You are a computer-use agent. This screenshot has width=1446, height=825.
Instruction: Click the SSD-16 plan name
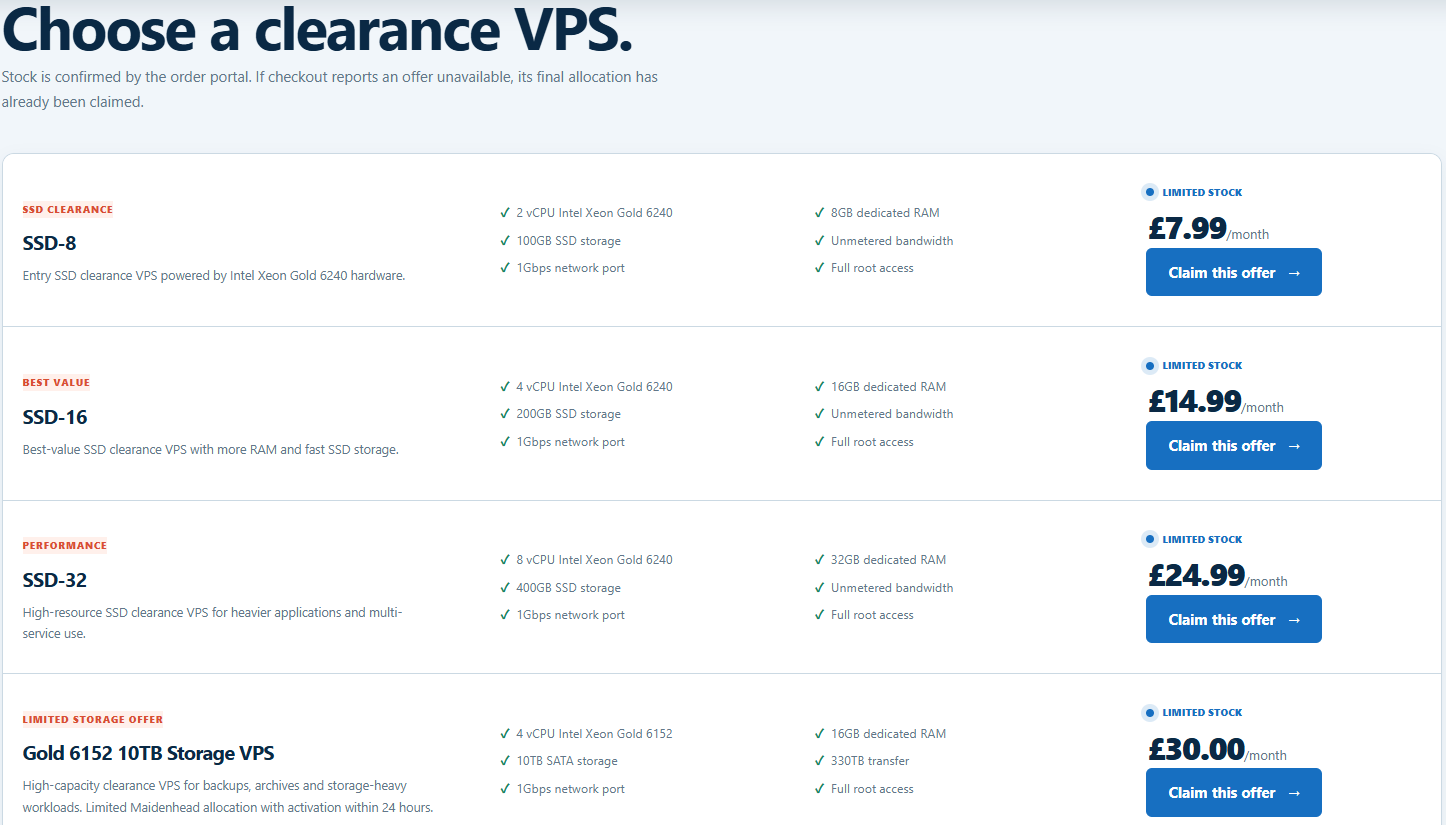(55, 417)
